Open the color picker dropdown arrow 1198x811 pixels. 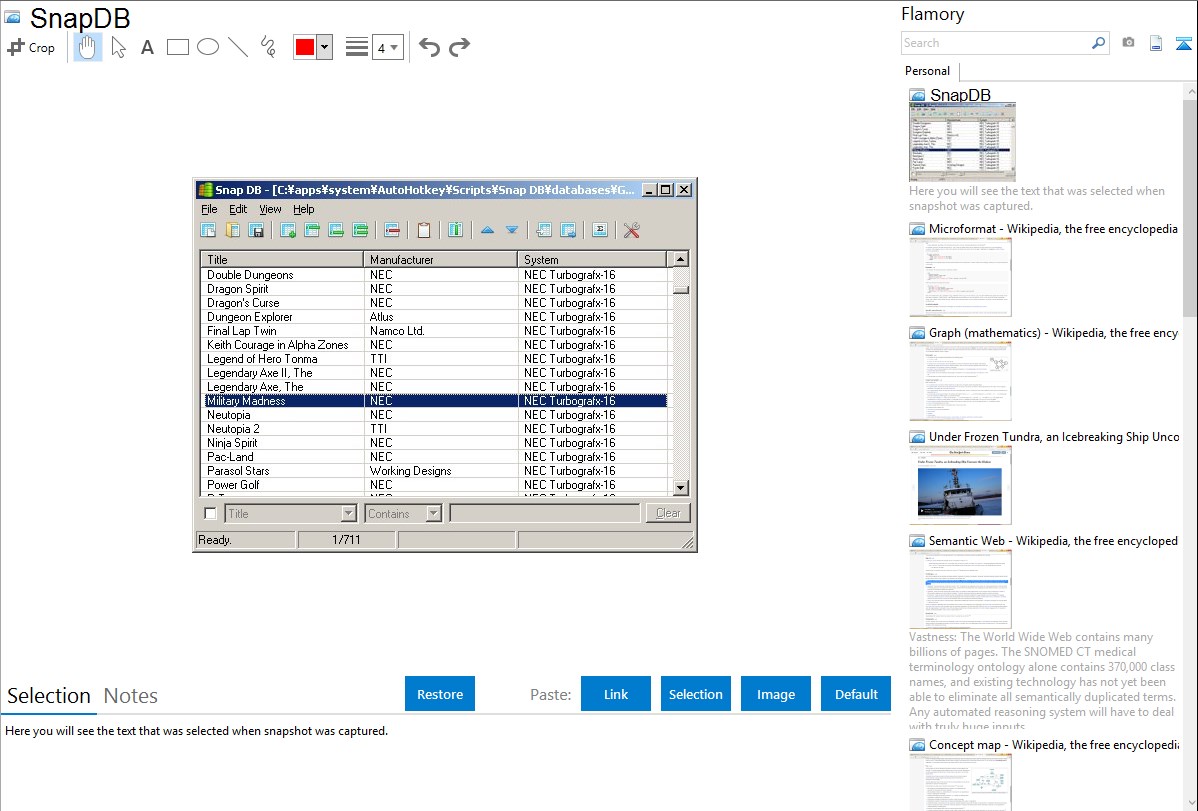pyautogui.click(x=324, y=47)
